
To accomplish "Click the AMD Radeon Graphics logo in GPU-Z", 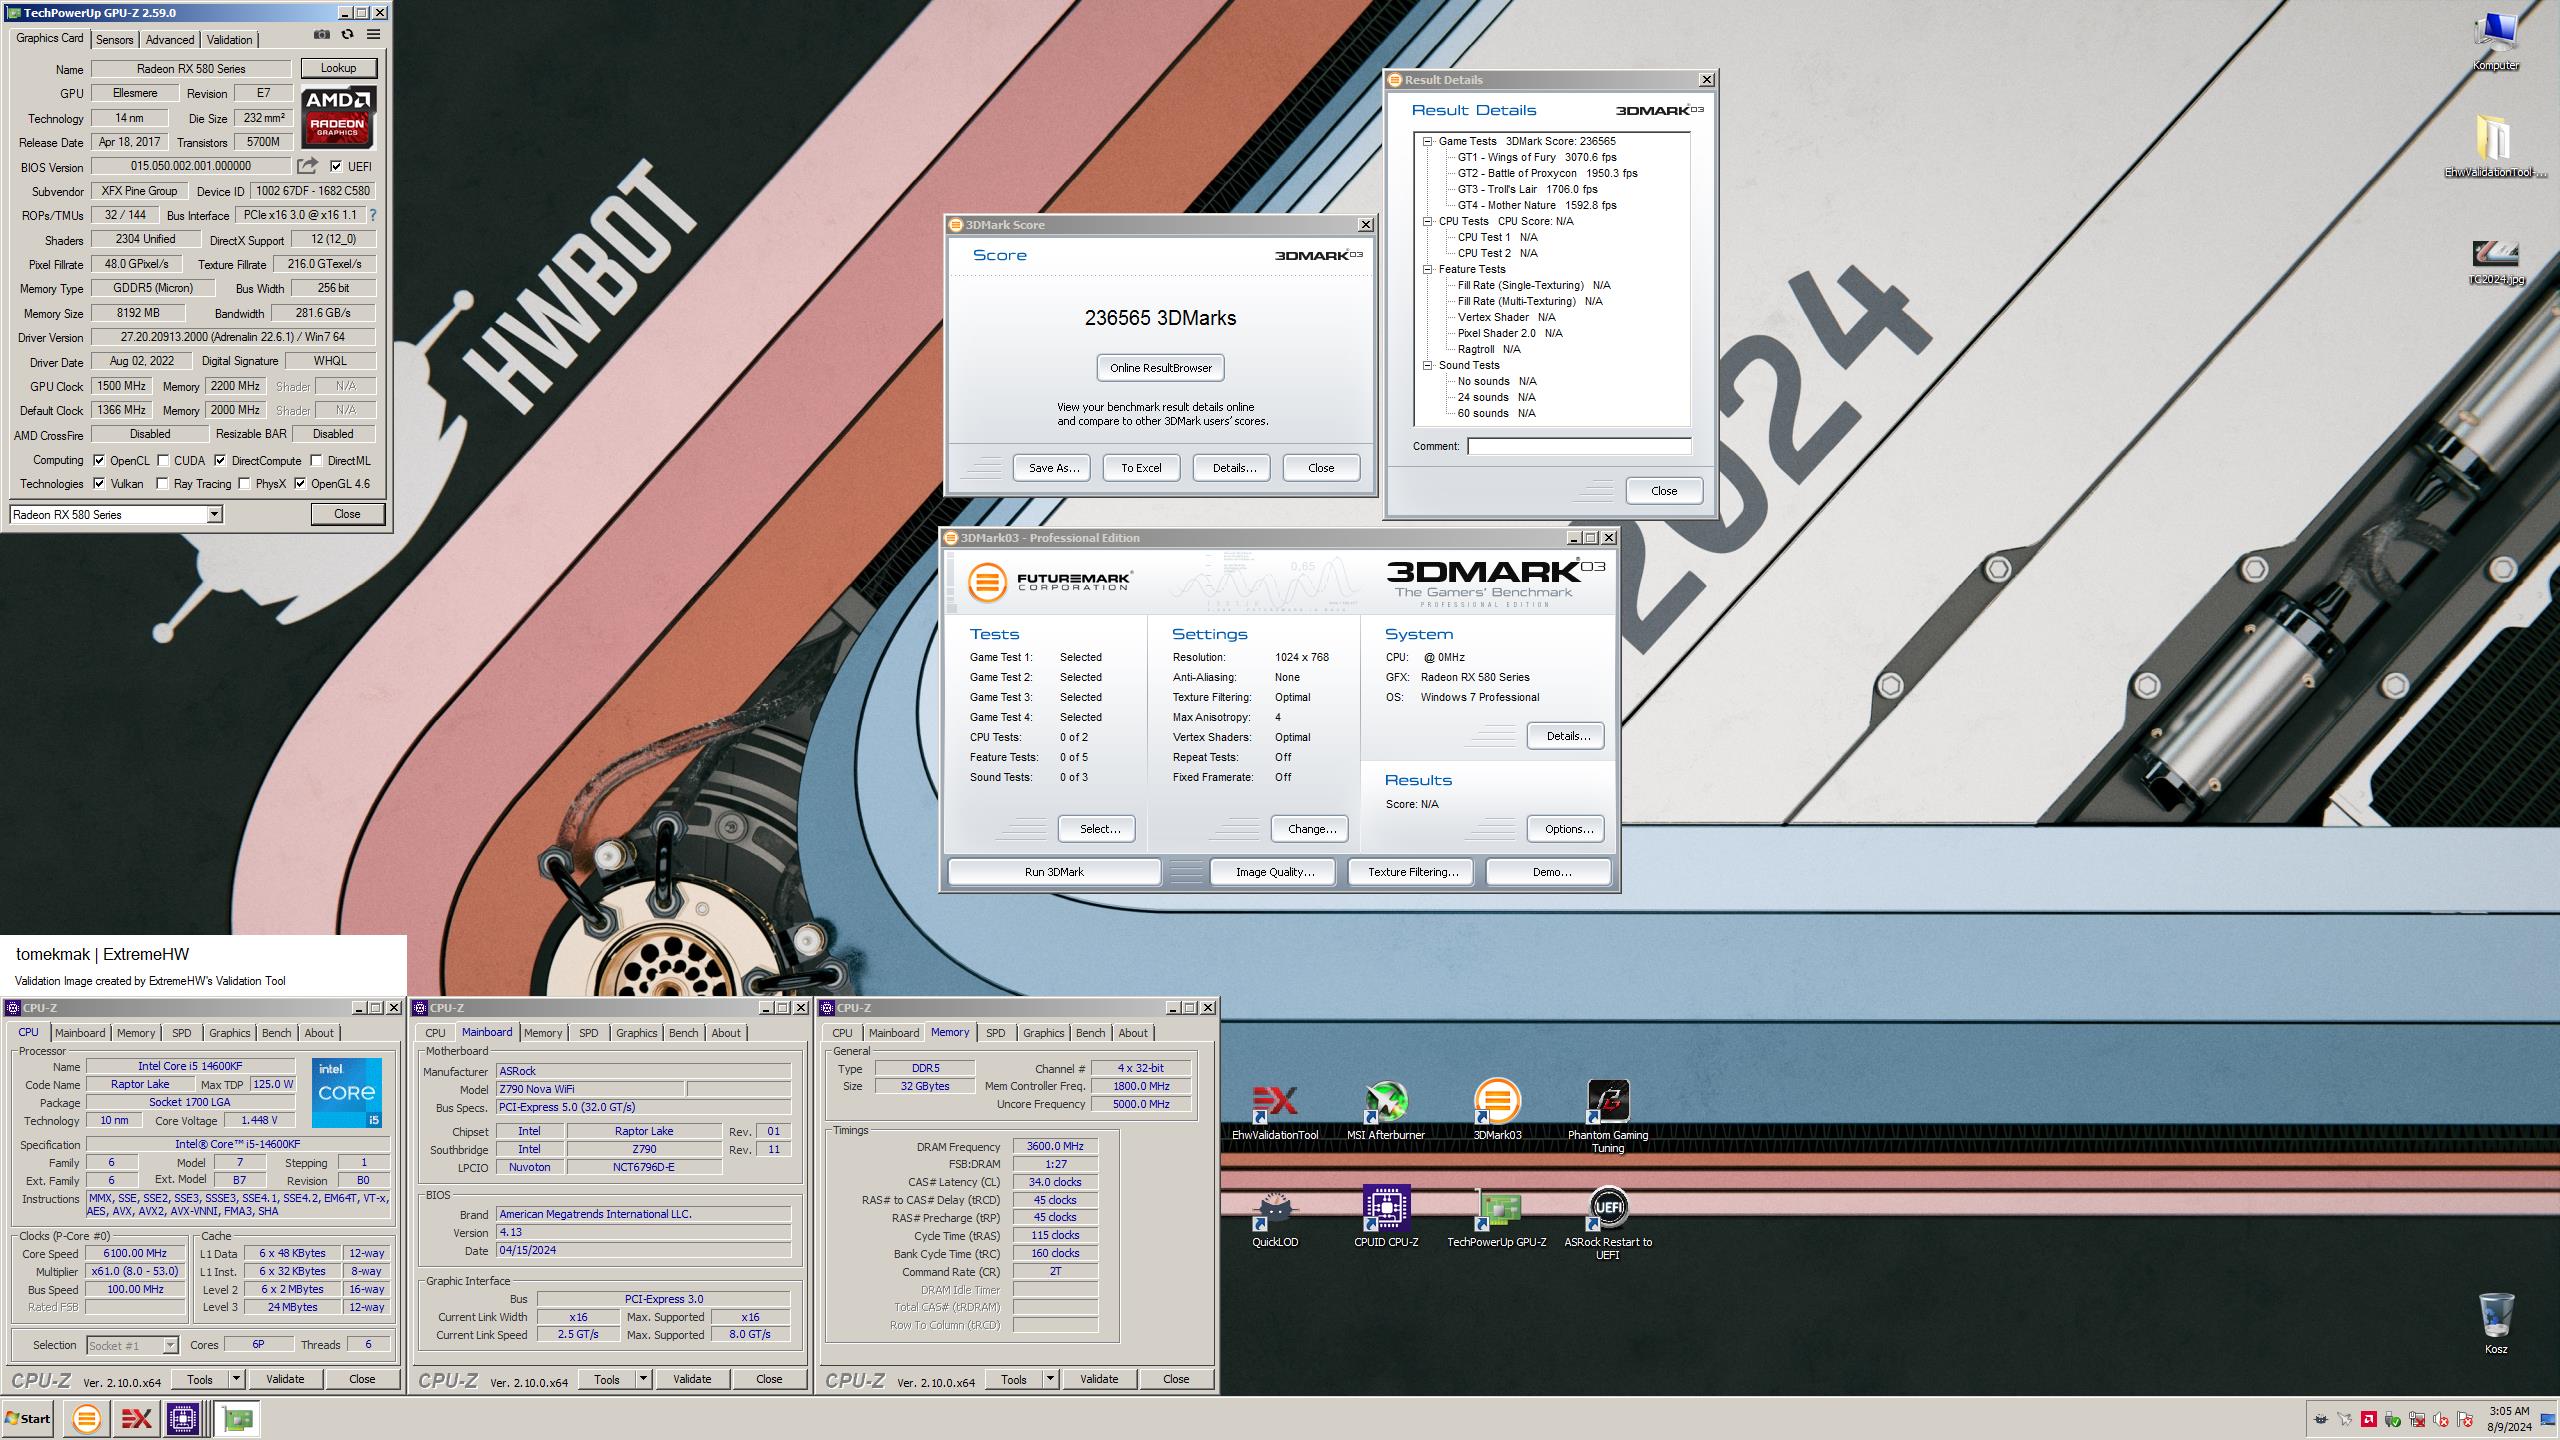I will [338, 116].
